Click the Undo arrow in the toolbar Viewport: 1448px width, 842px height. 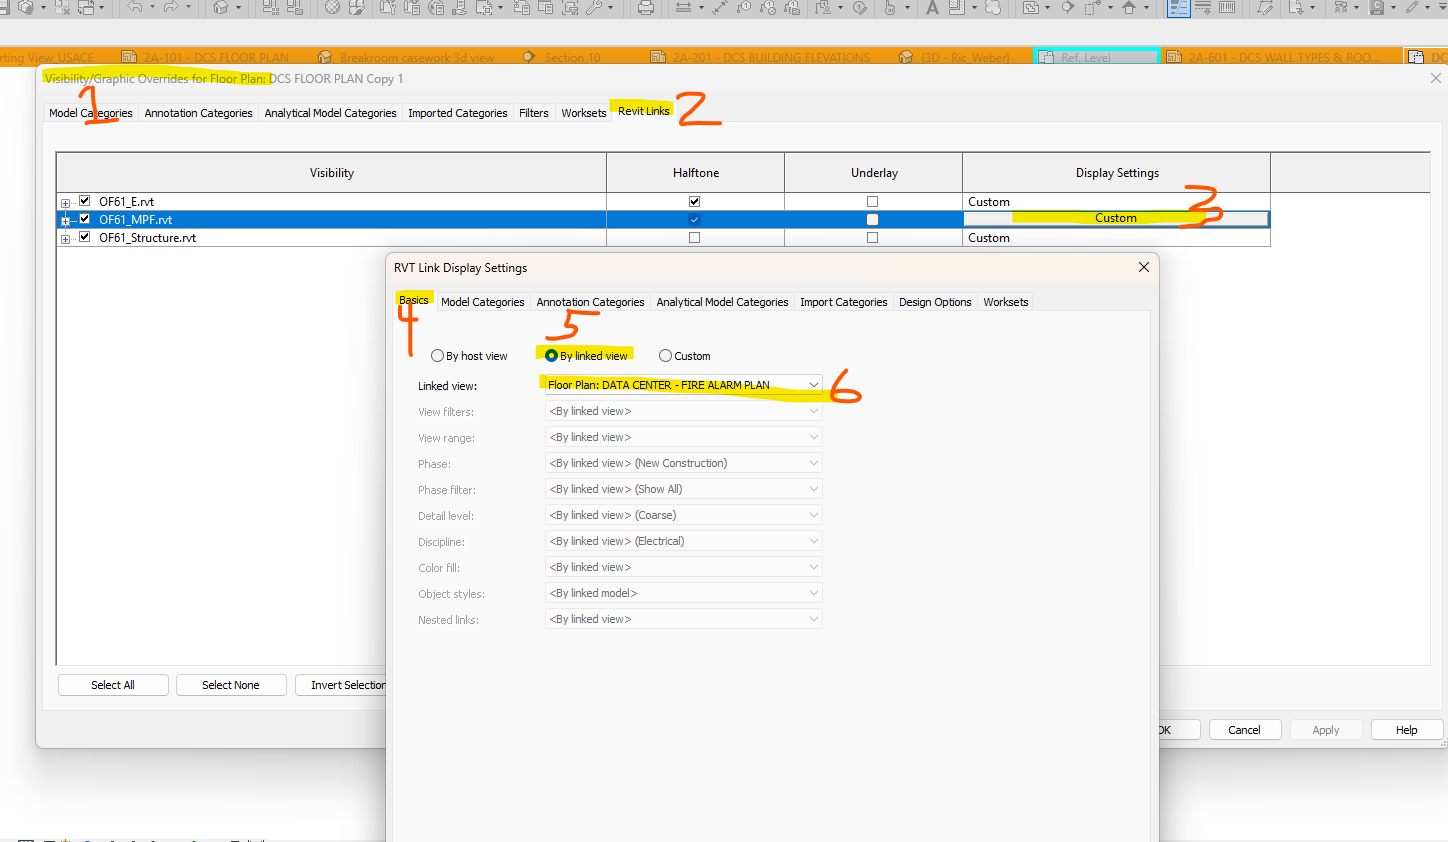point(135,7)
